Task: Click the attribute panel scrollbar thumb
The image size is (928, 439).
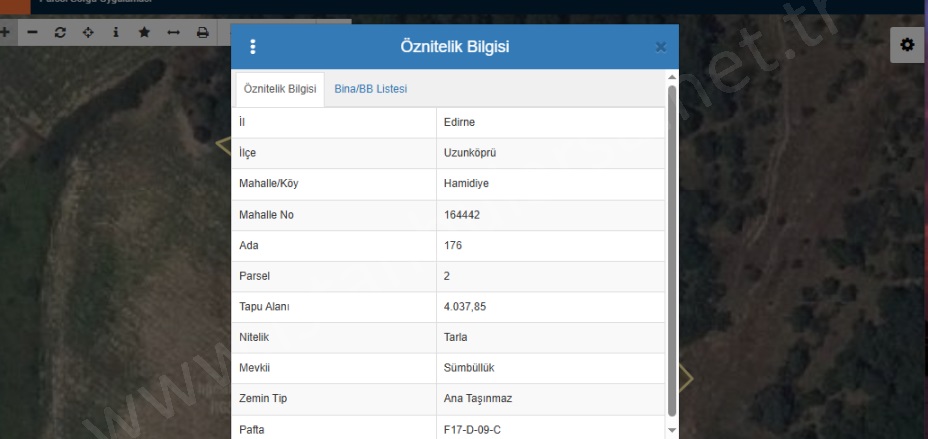Action: (x=671, y=250)
